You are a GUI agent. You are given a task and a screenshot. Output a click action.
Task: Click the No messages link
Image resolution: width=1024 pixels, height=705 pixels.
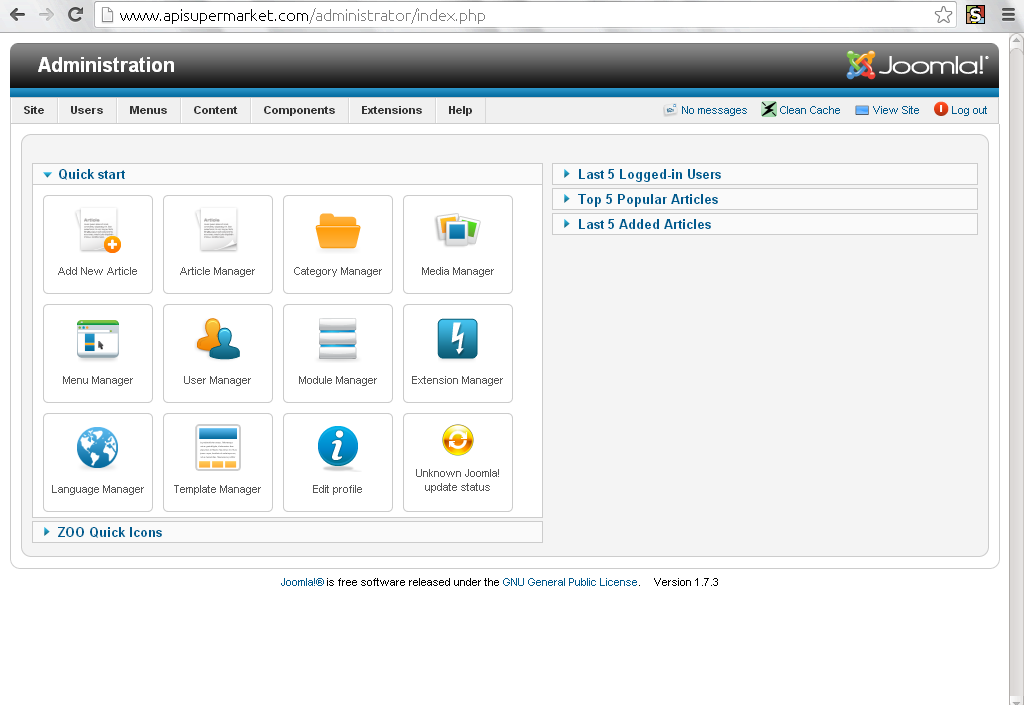tap(714, 110)
